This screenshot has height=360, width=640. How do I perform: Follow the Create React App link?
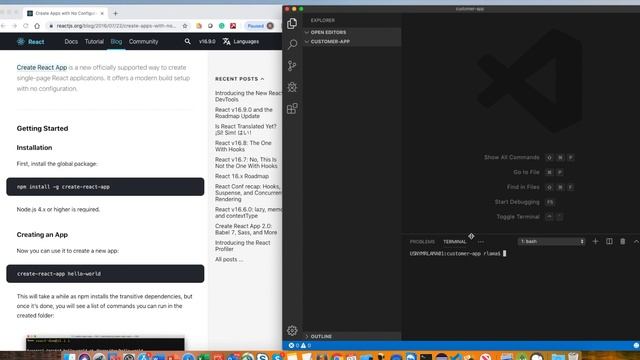pos(42,67)
